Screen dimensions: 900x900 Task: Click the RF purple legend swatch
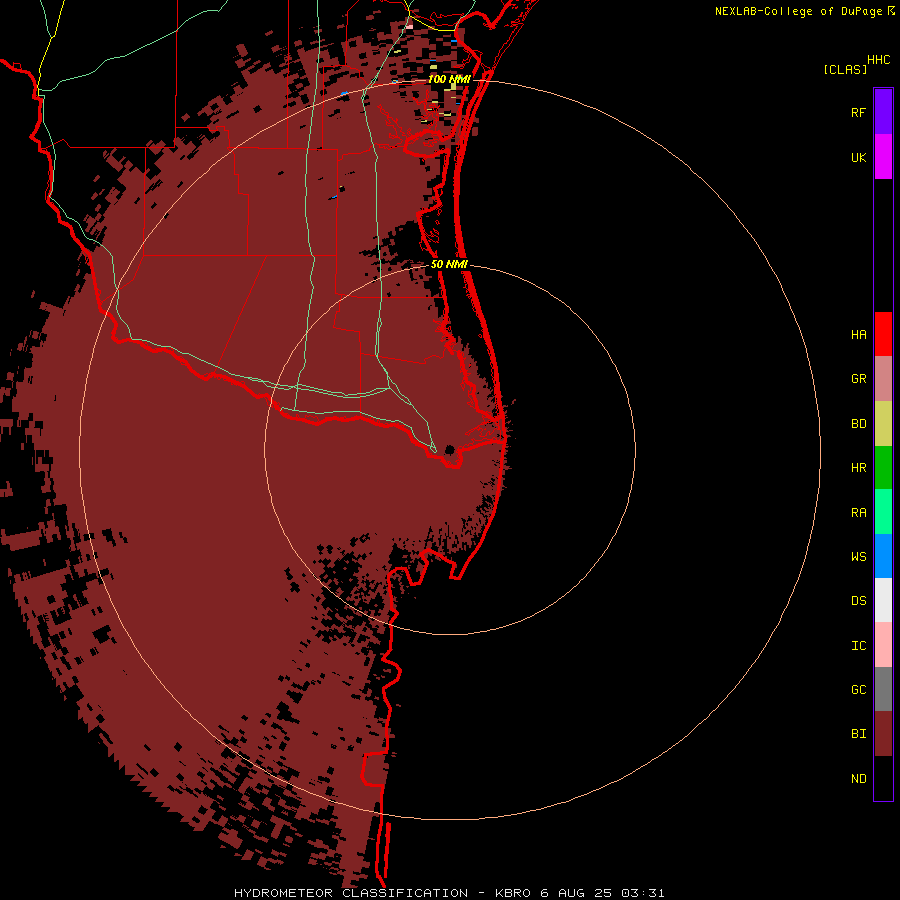(x=883, y=112)
